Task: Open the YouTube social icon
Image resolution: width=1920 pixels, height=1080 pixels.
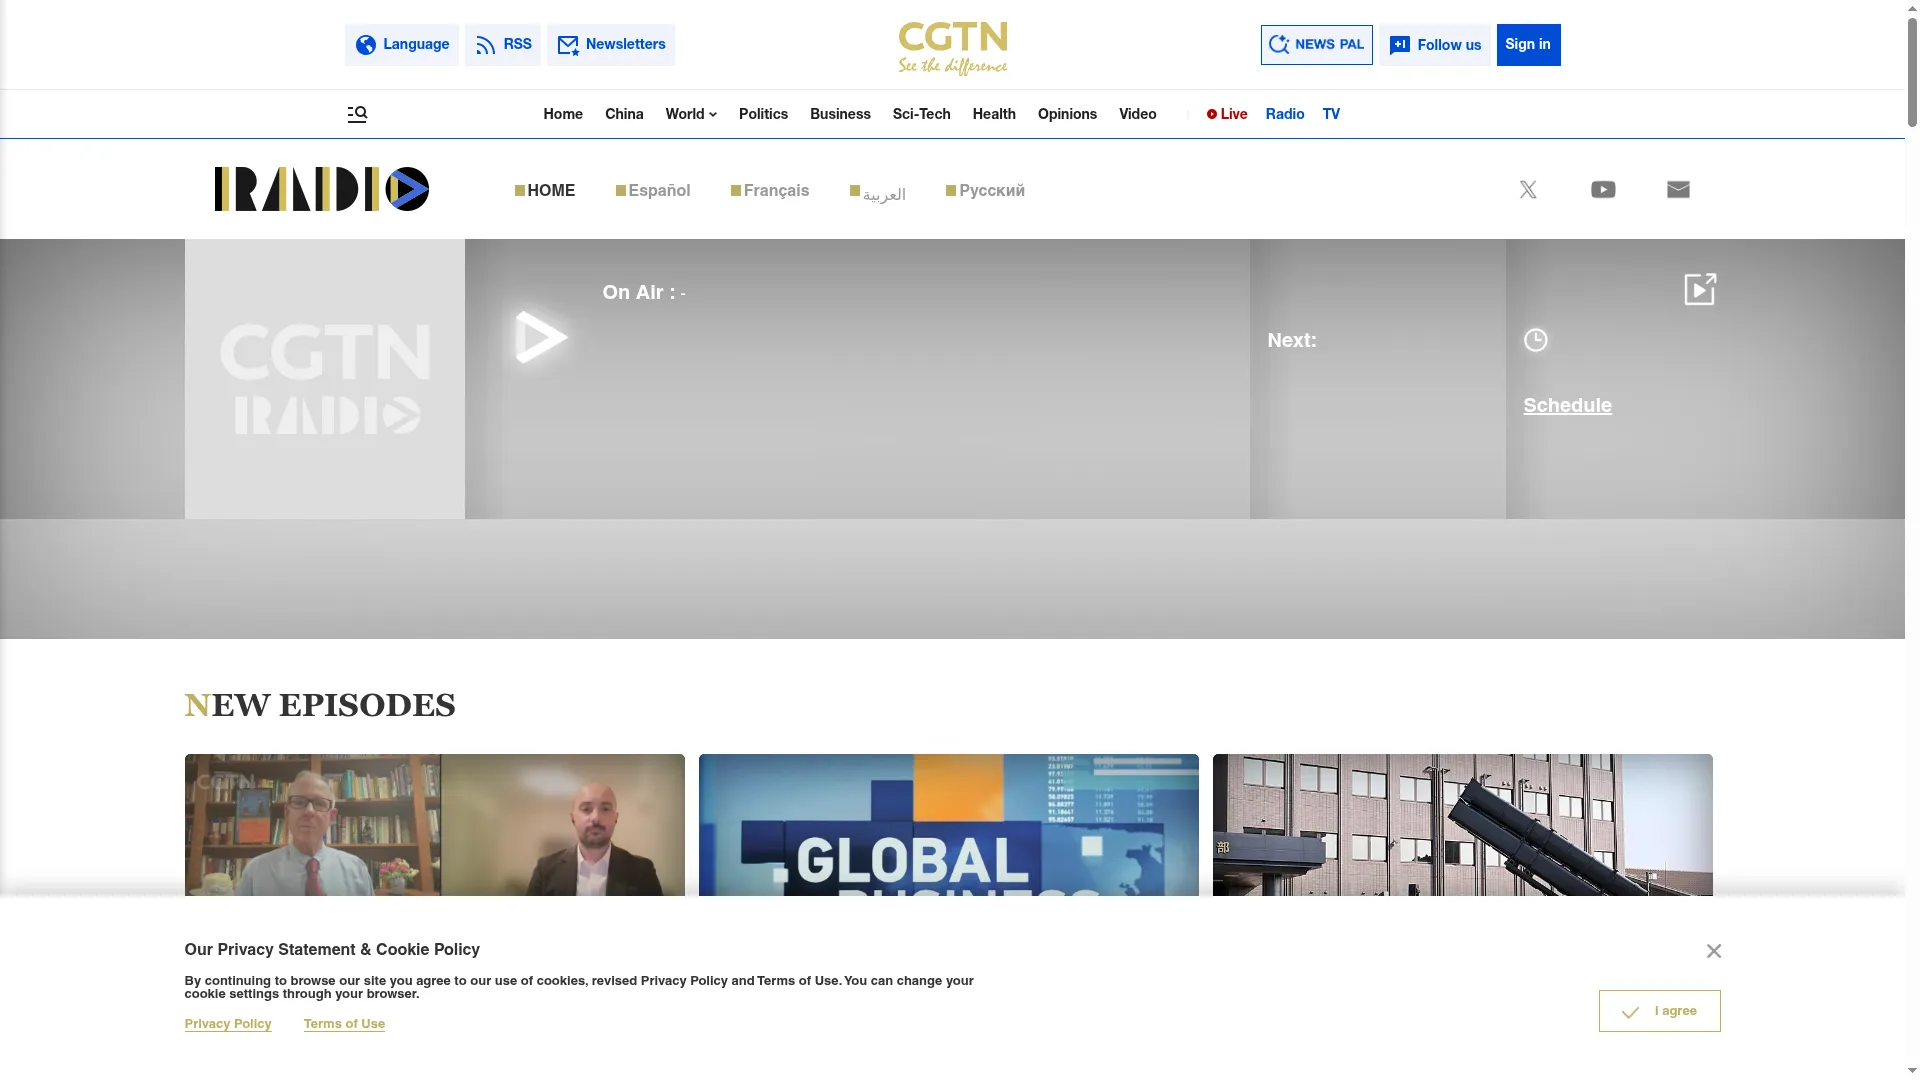Action: [1603, 190]
